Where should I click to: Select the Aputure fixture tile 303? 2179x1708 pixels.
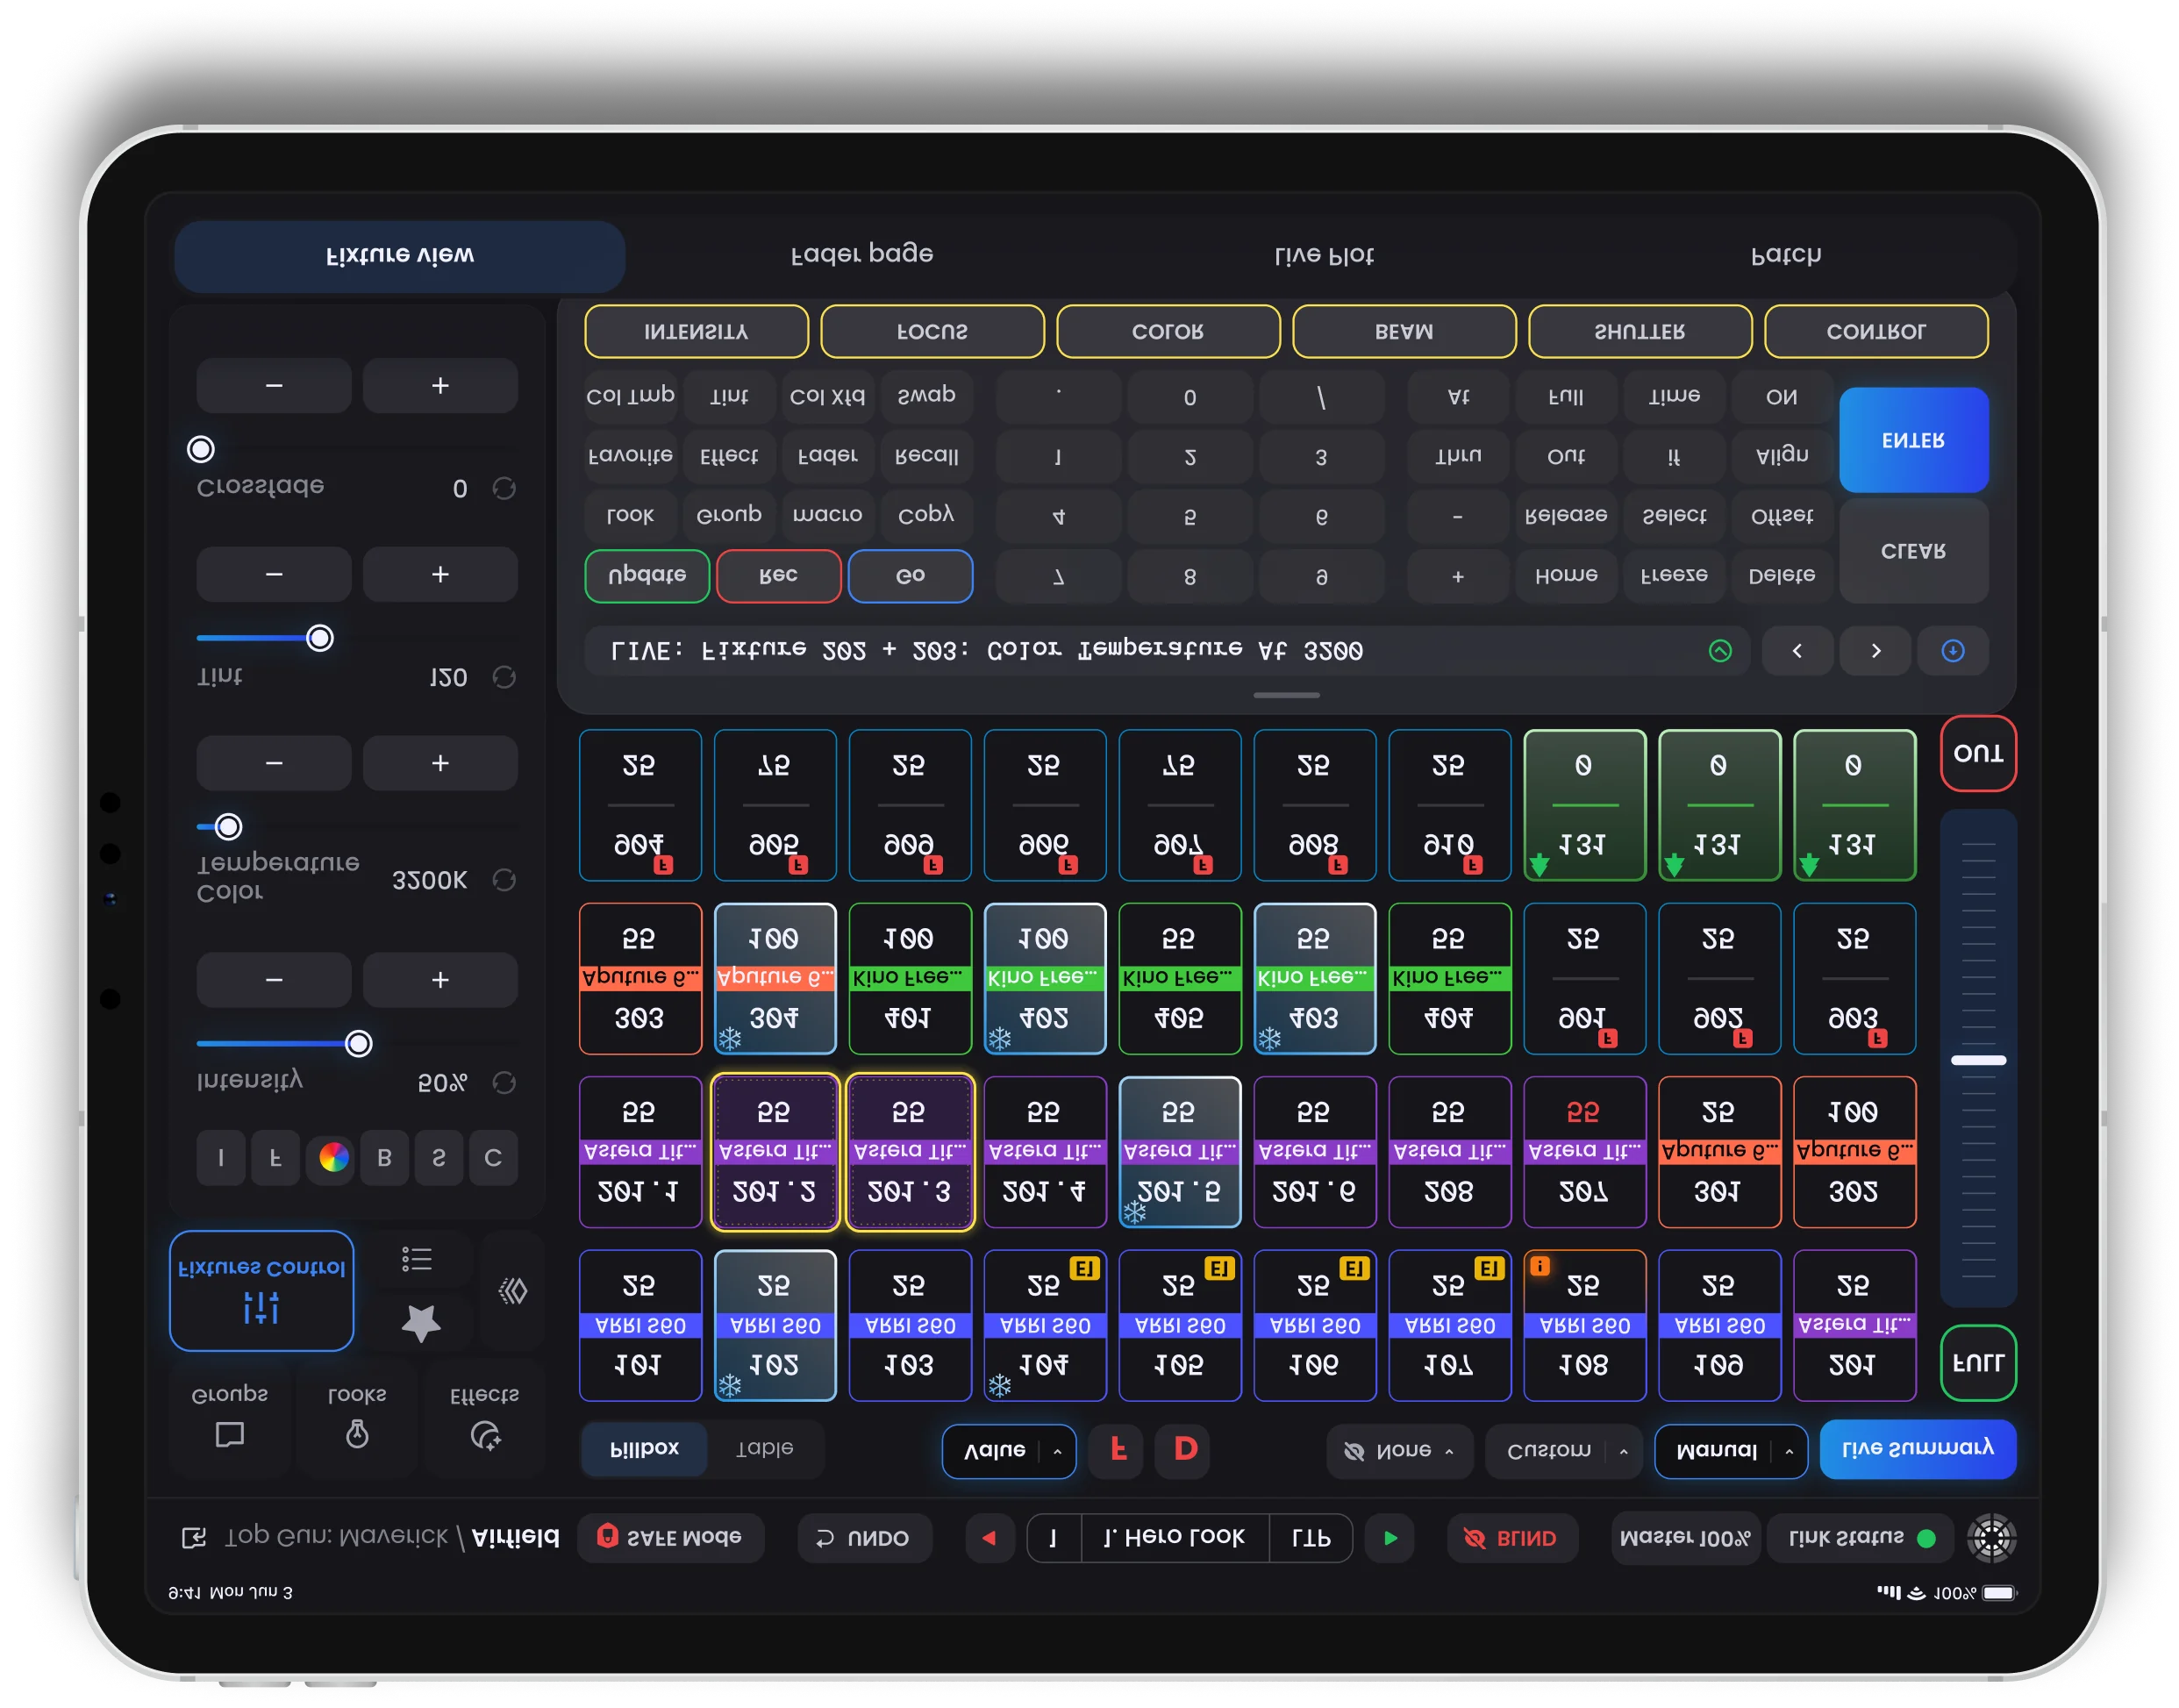click(x=640, y=979)
